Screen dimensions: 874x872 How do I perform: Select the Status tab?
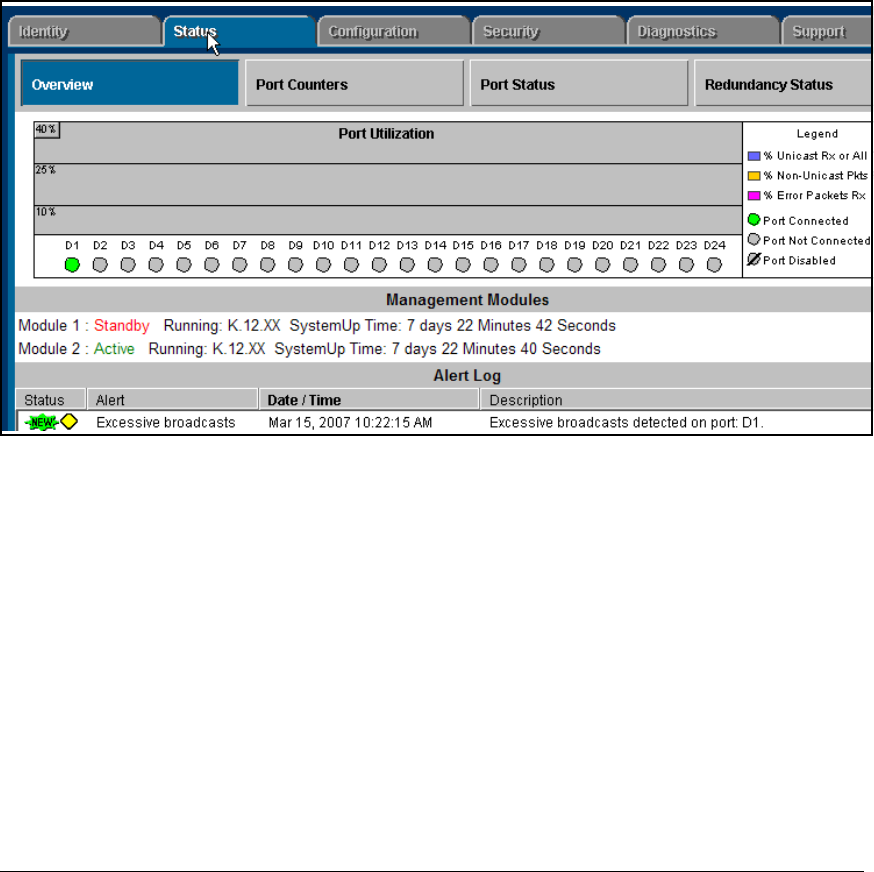[x=240, y=31]
